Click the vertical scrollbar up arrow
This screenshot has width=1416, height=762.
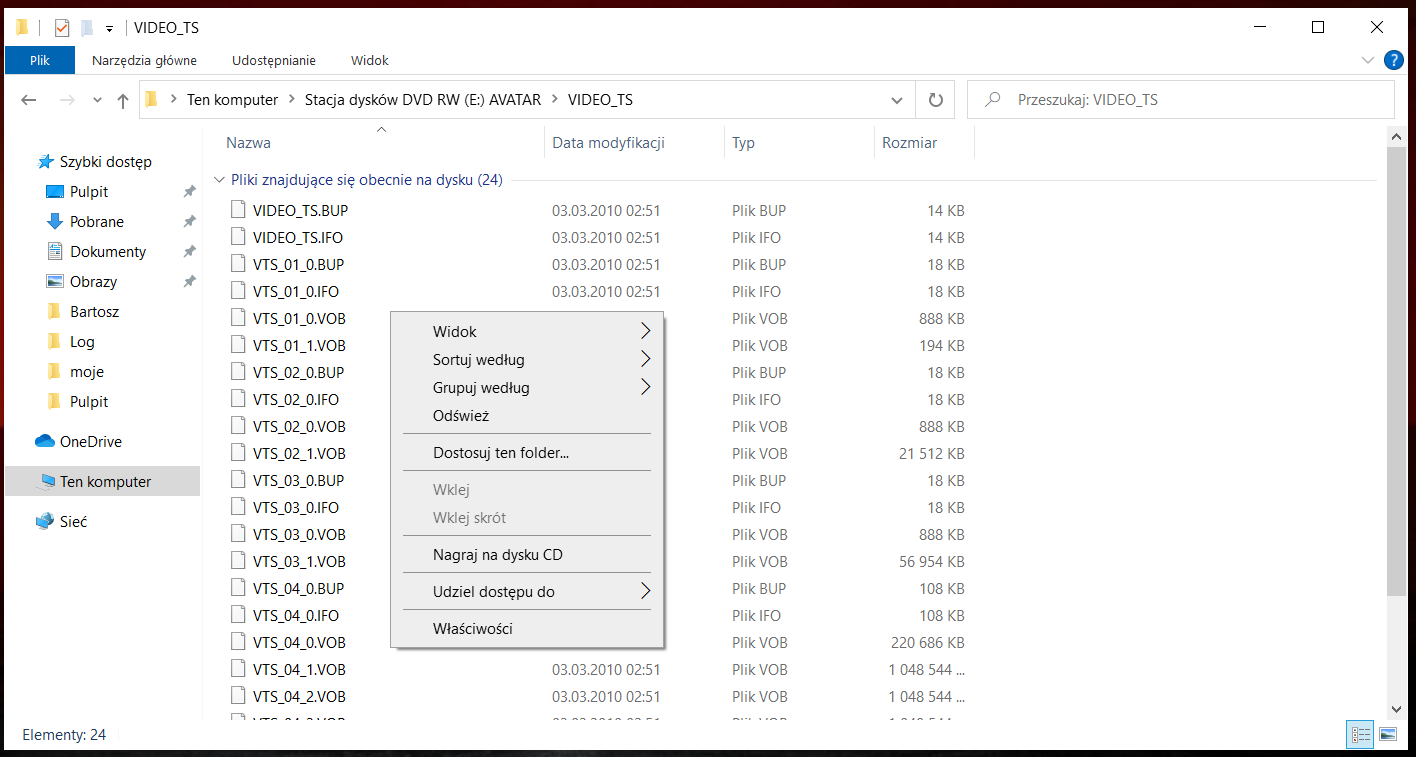(1397, 136)
